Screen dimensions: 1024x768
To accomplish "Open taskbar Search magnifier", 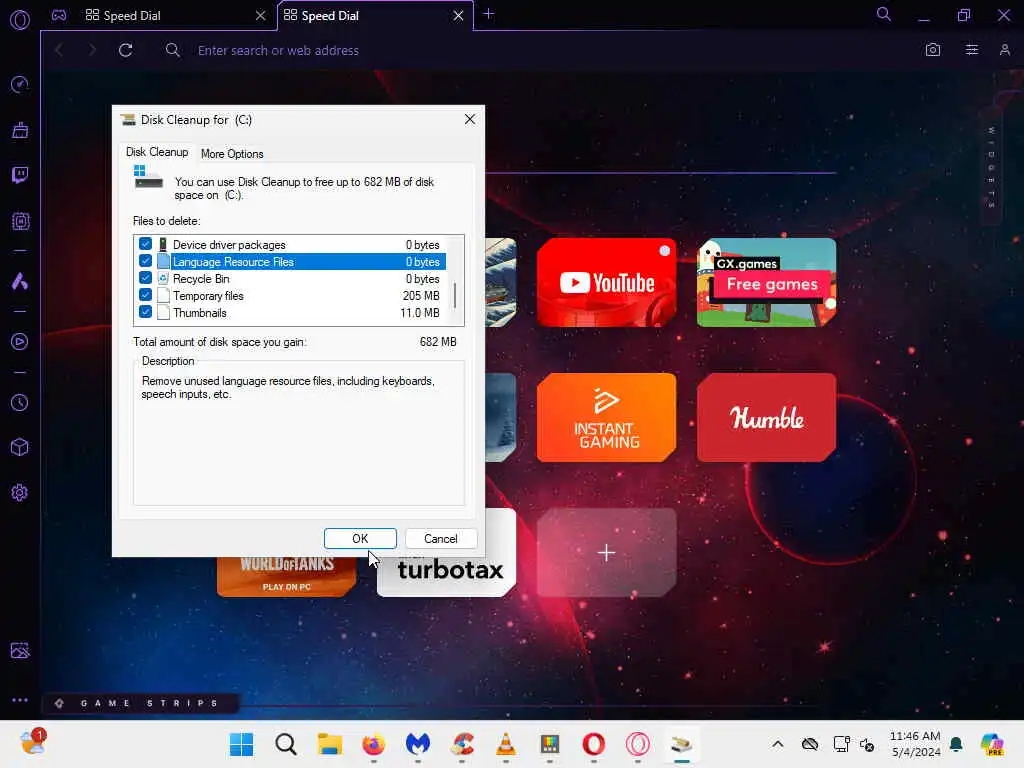I will coord(285,744).
